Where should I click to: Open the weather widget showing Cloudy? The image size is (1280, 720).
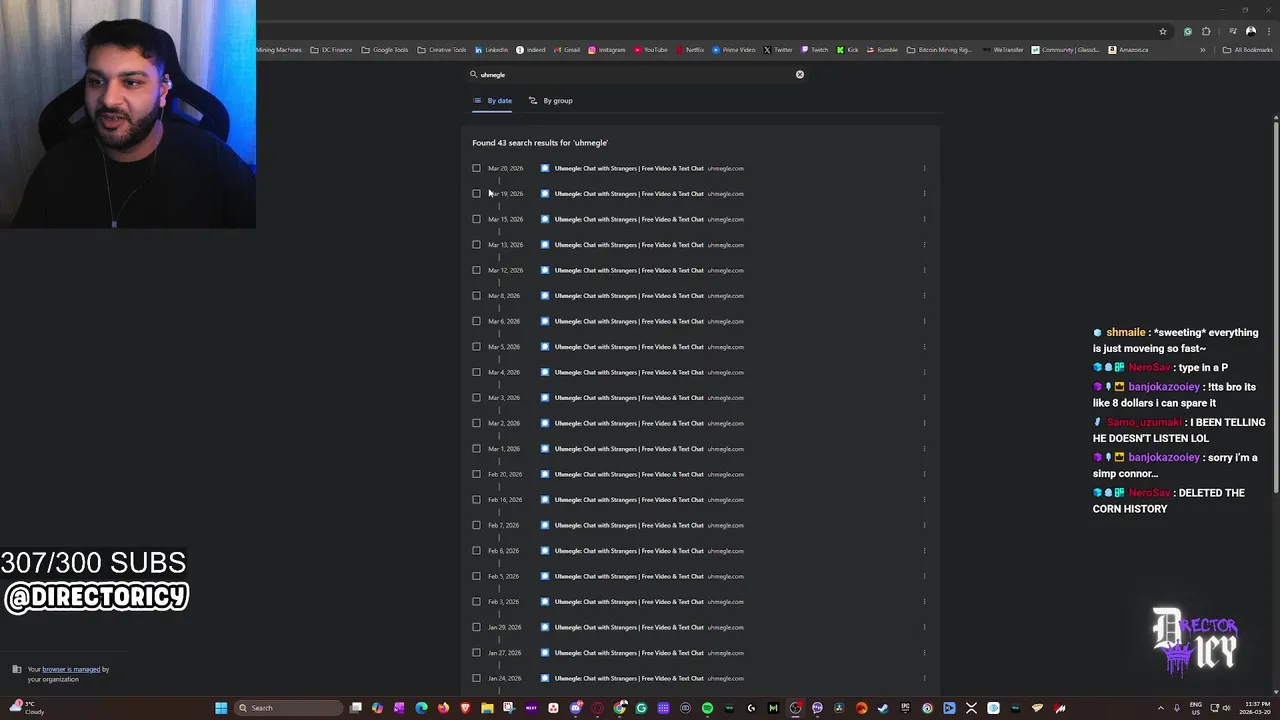(x=26, y=708)
